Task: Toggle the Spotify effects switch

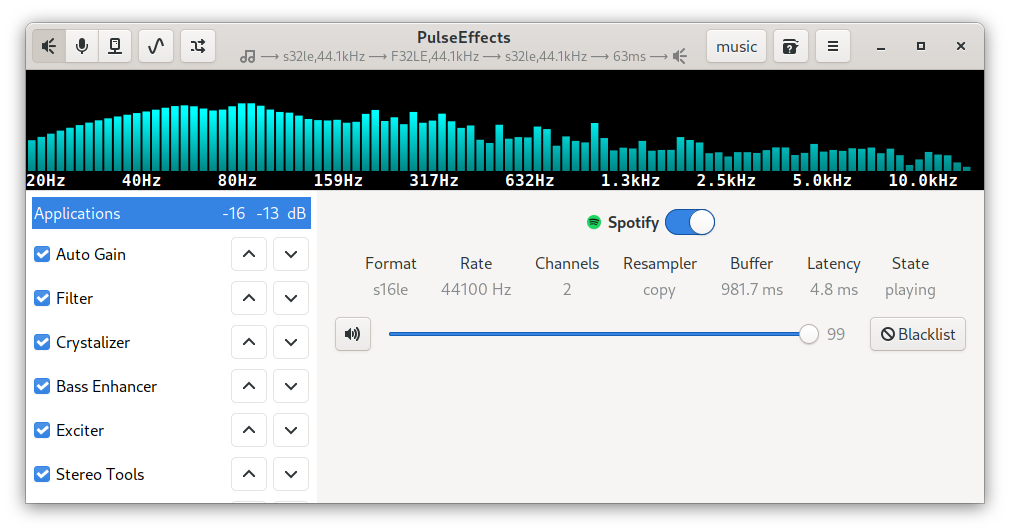Action: point(690,222)
